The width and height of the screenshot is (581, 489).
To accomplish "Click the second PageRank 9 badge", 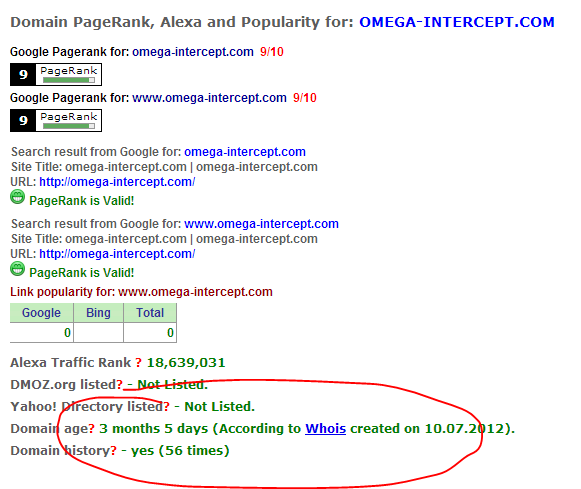I will click(56, 120).
